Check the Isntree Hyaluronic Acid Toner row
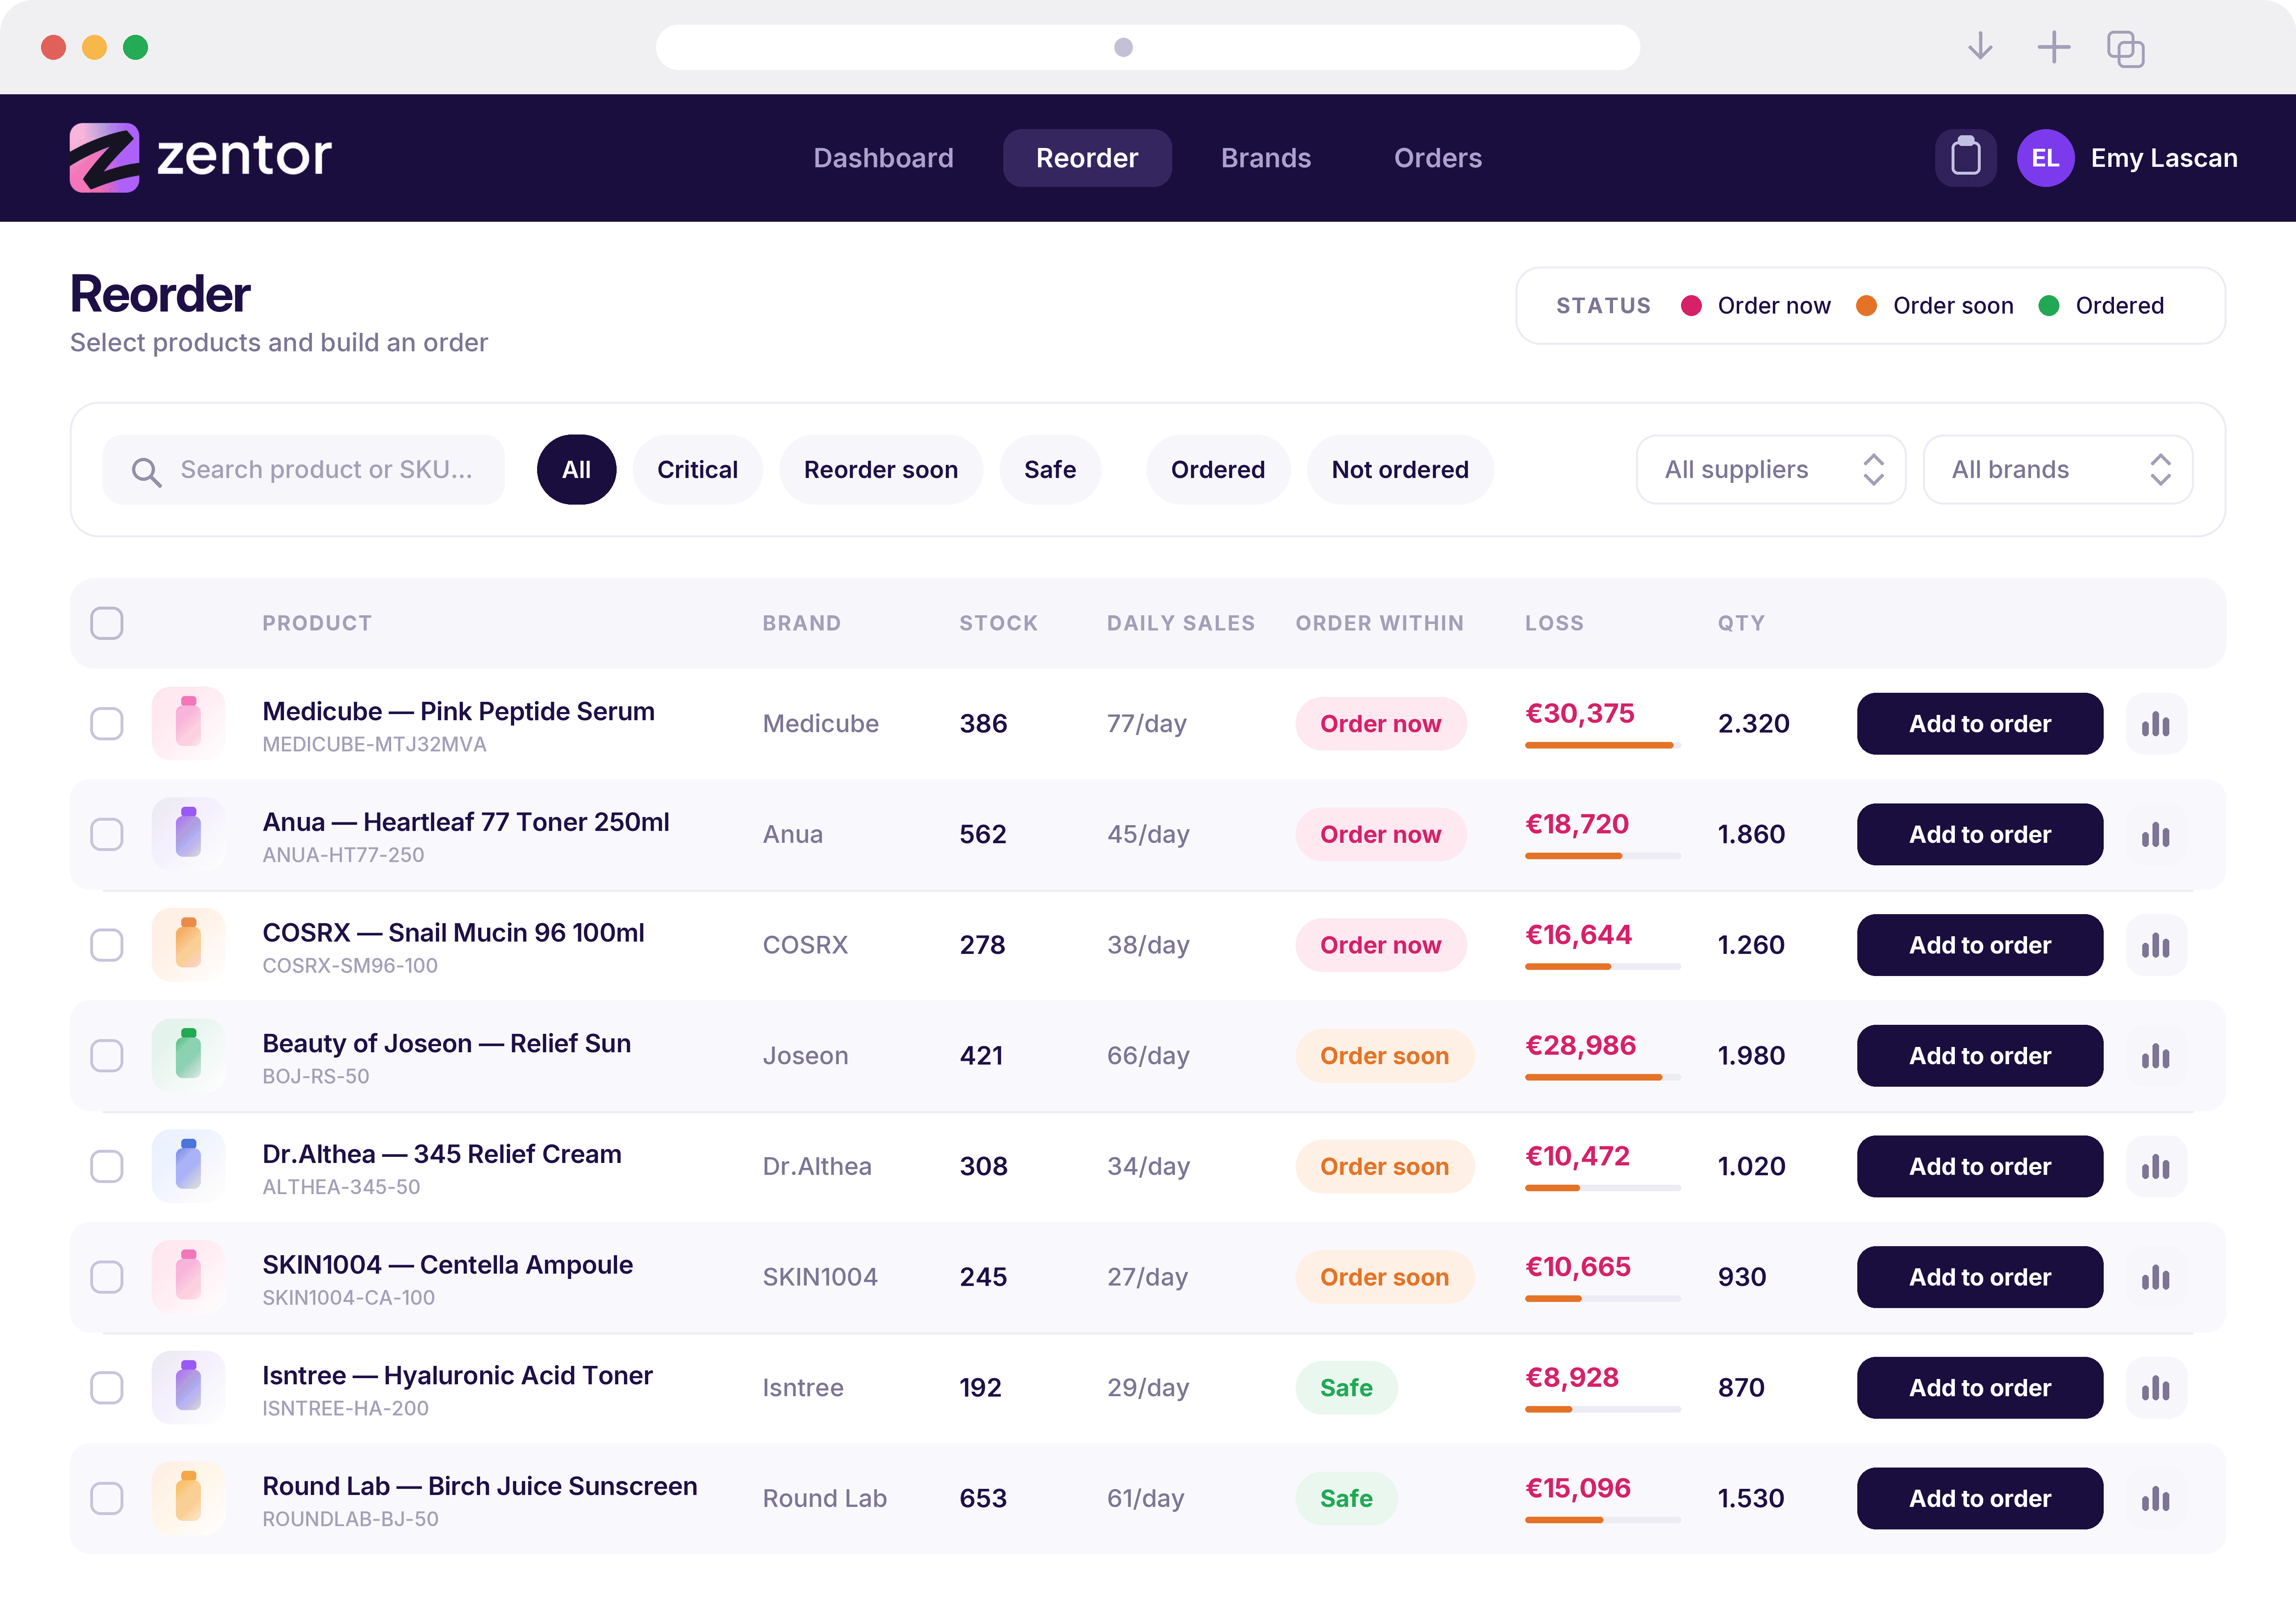Screen dimensions: 2296x1611 click(x=107, y=1388)
